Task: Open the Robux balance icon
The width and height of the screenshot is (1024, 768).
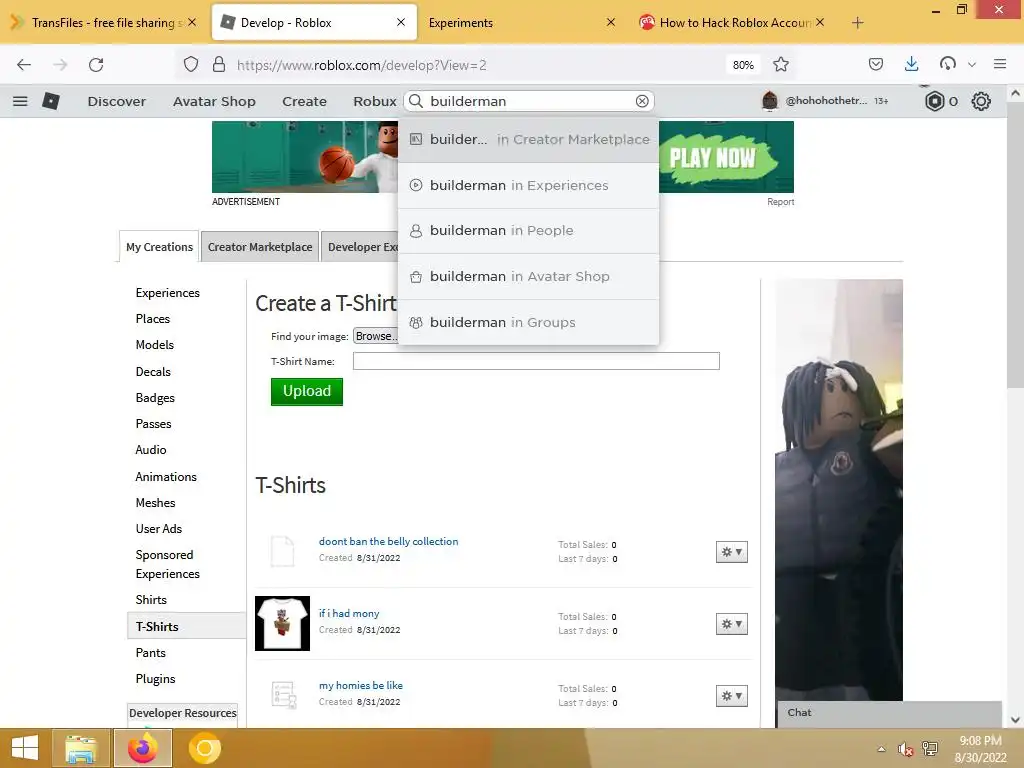Action: click(x=935, y=101)
